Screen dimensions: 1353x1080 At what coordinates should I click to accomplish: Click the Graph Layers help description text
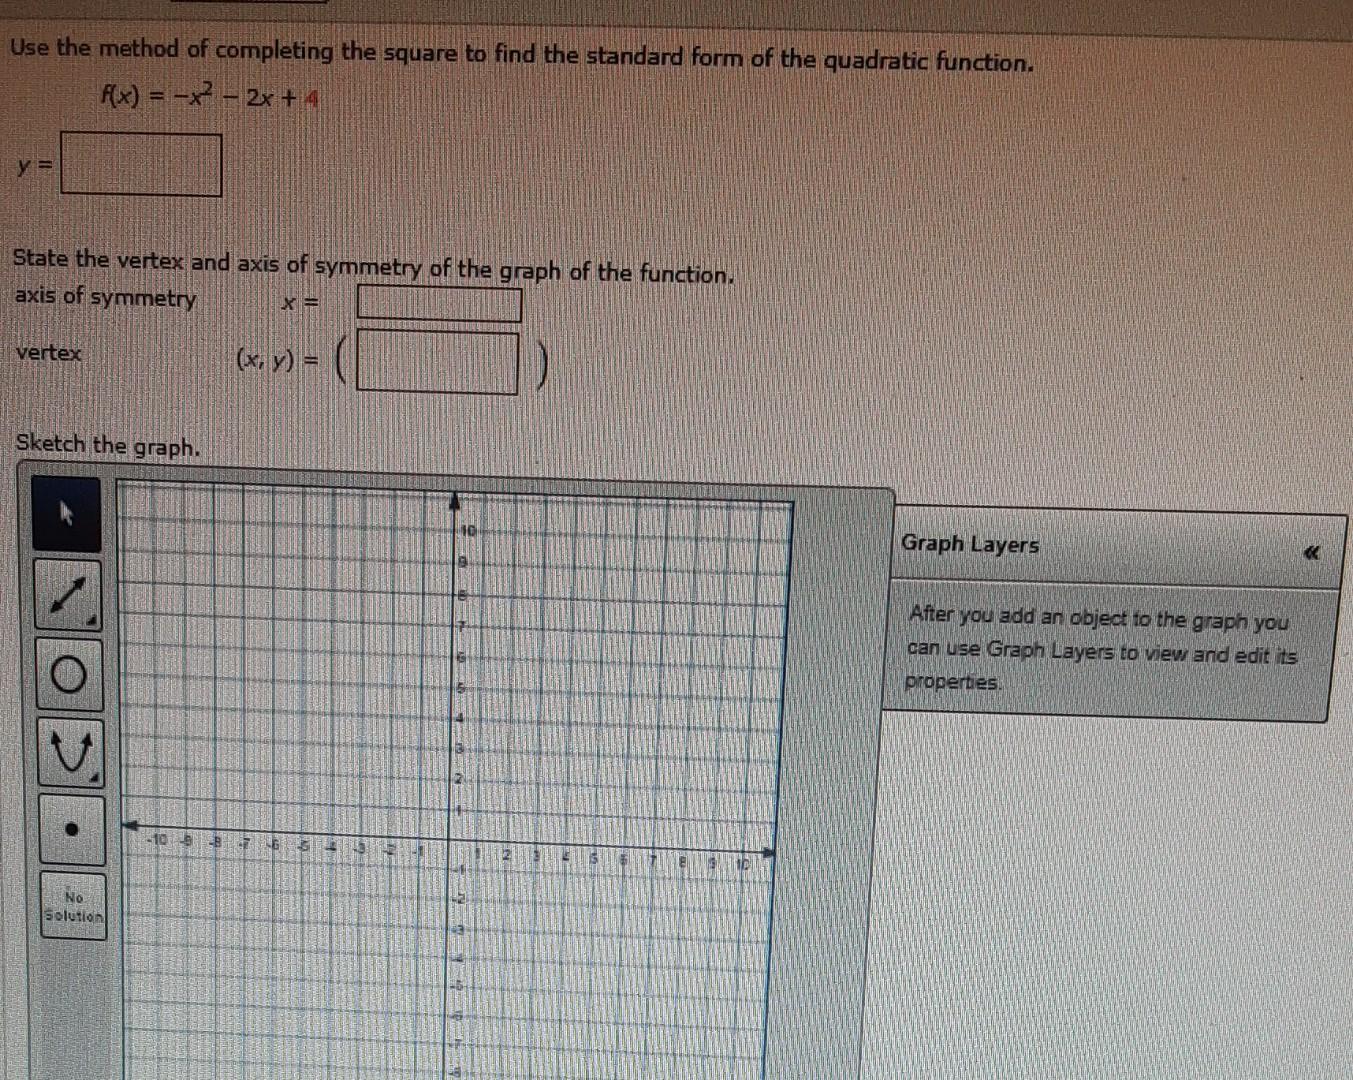click(1101, 649)
